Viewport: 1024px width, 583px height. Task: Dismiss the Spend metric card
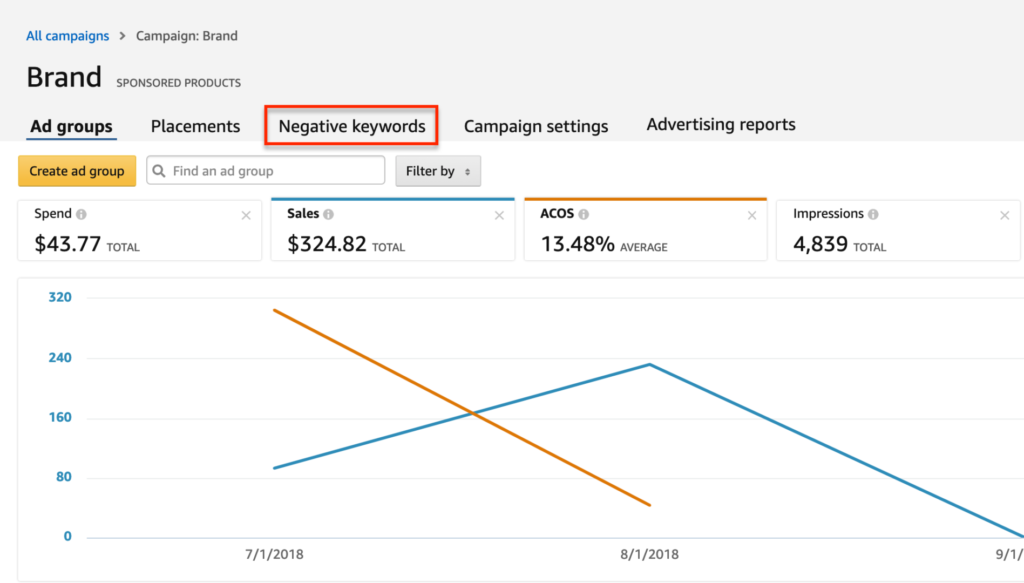point(246,215)
